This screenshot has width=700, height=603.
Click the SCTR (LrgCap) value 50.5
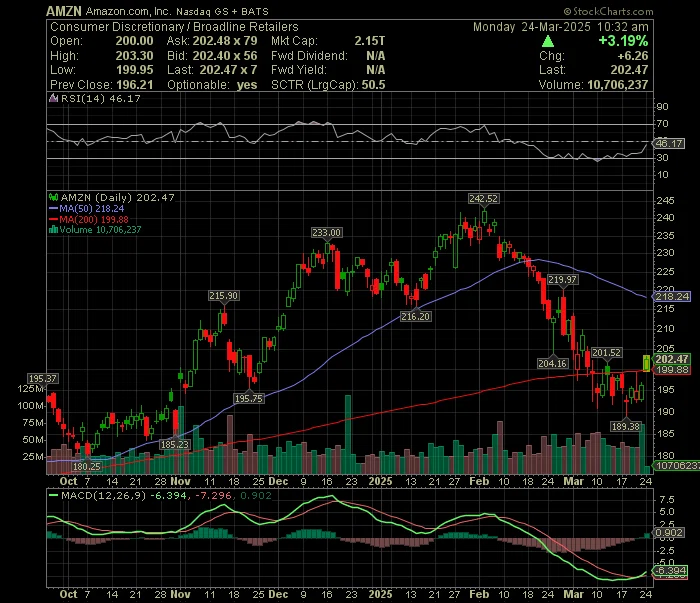[373, 85]
